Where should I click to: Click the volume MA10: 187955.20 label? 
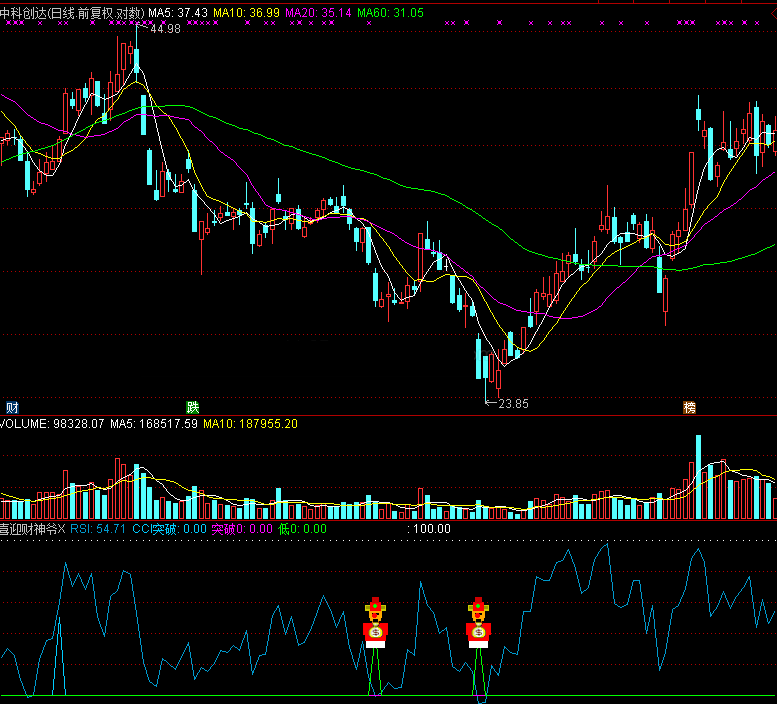(250, 424)
